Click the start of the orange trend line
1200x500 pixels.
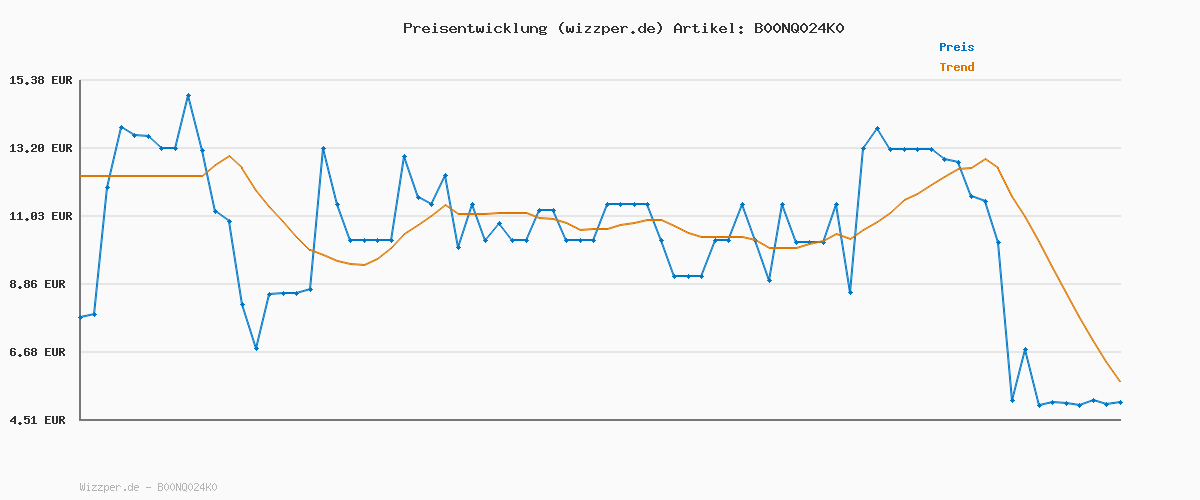(x=81, y=176)
